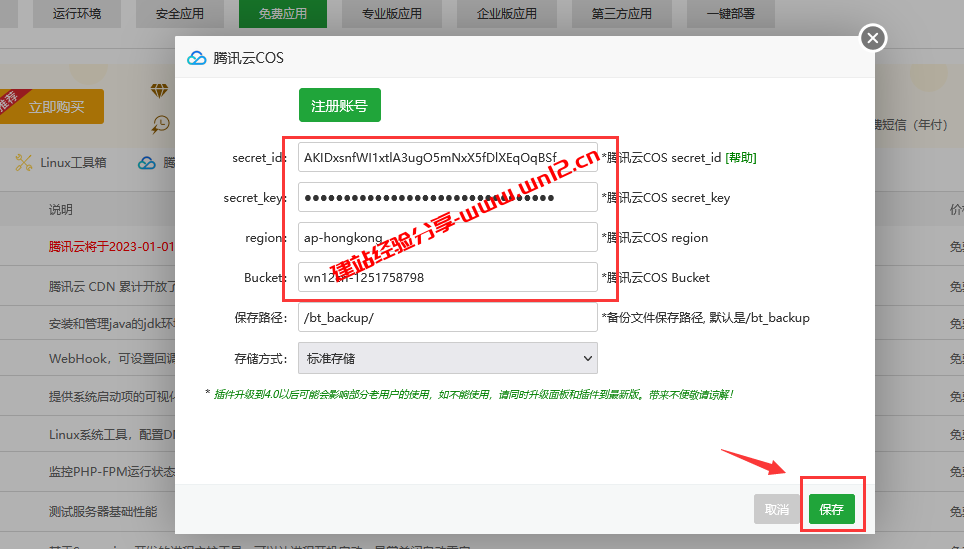This screenshot has height=549, width=964.
Task: Click the 测试服务器基础性能 row text
Action: point(103,511)
